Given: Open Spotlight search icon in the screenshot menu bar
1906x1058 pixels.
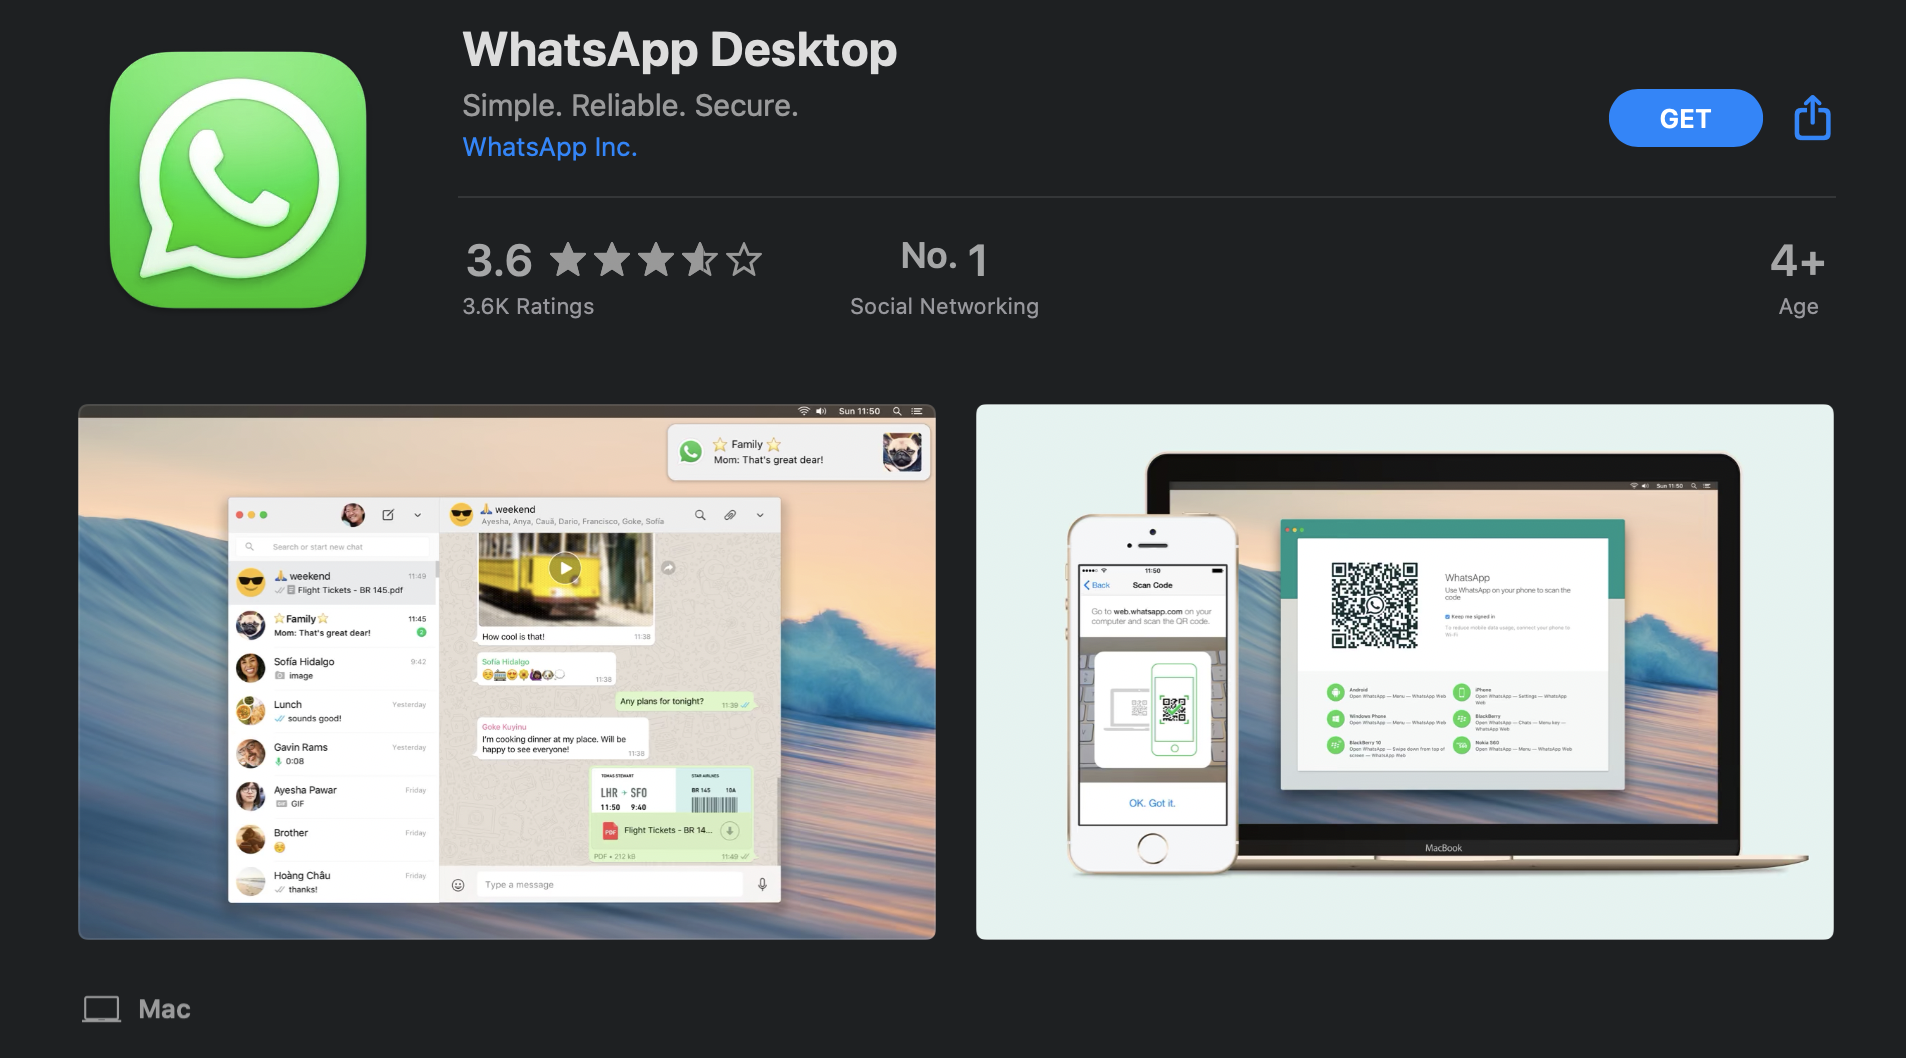Looking at the screenshot, I should click(897, 411).
